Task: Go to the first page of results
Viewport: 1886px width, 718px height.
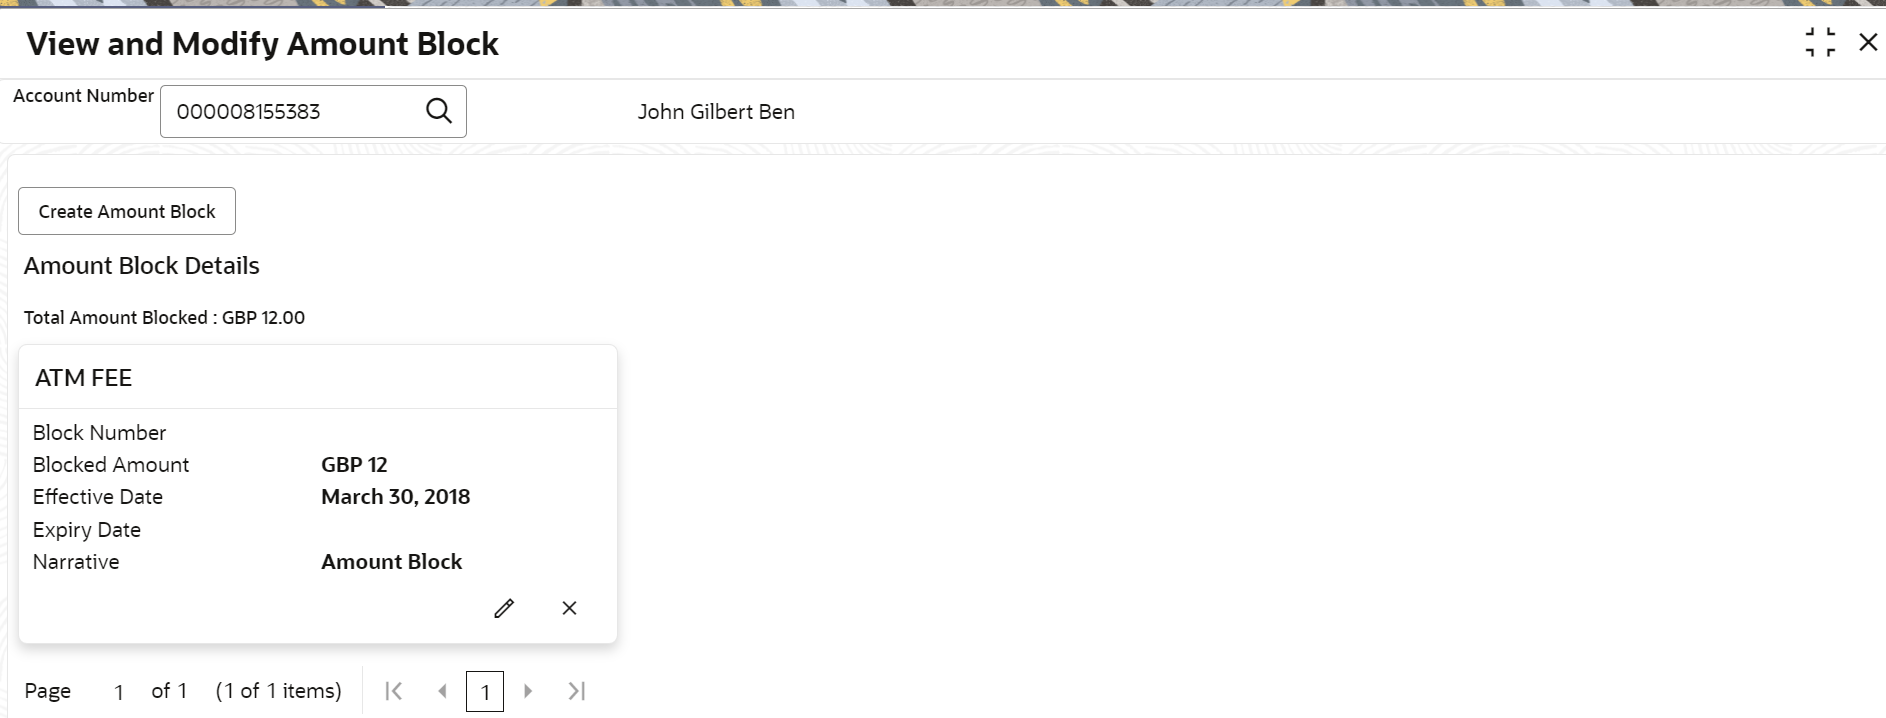Action: point(394,691)
